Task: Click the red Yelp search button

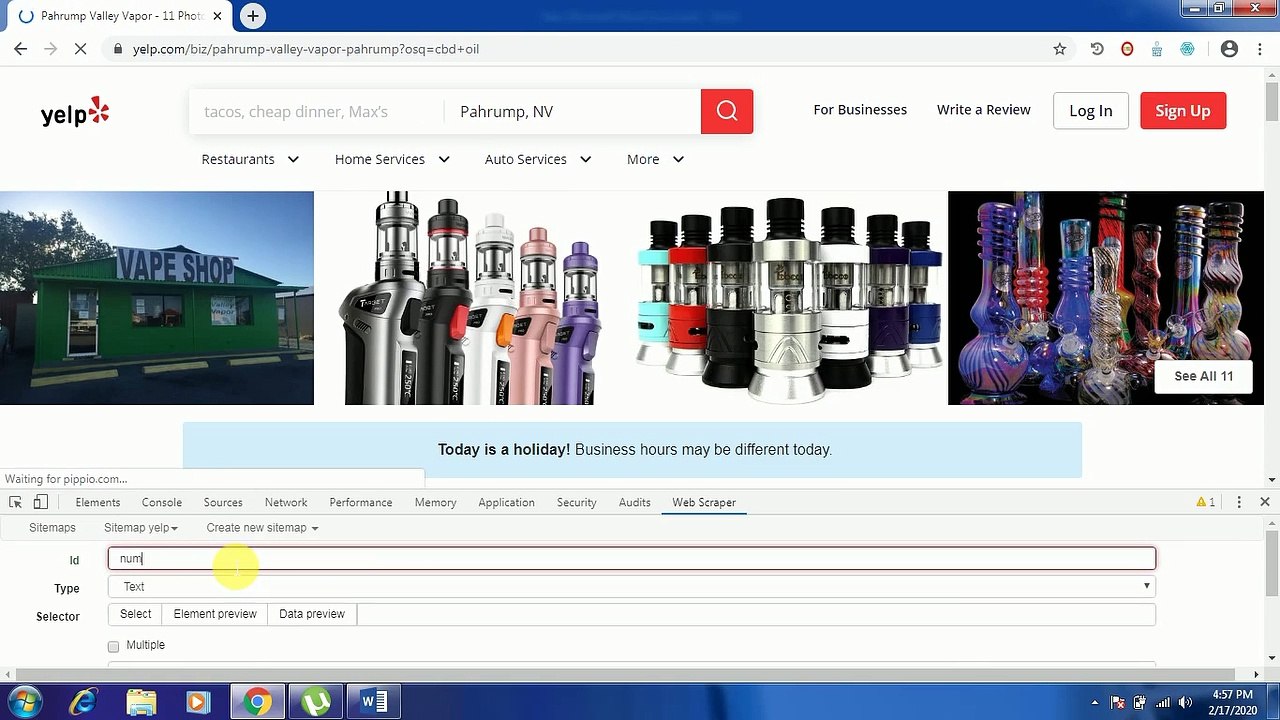Action: point(727,111)
